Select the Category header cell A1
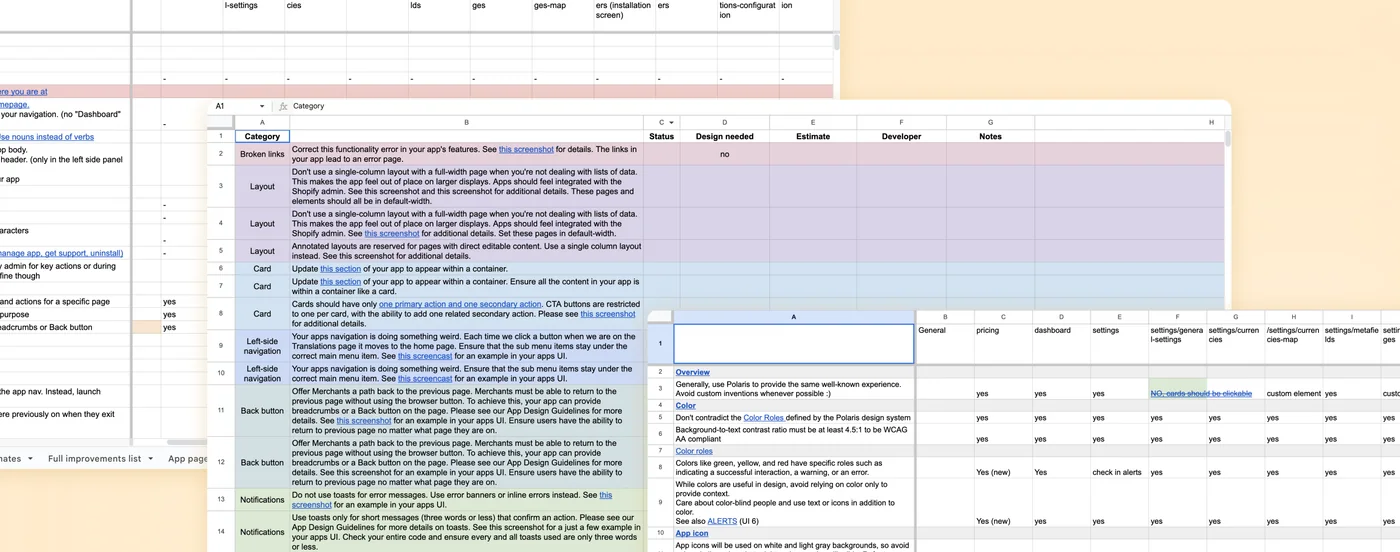The width and height of the screenshot is (1400, 552). pos(263,136)
